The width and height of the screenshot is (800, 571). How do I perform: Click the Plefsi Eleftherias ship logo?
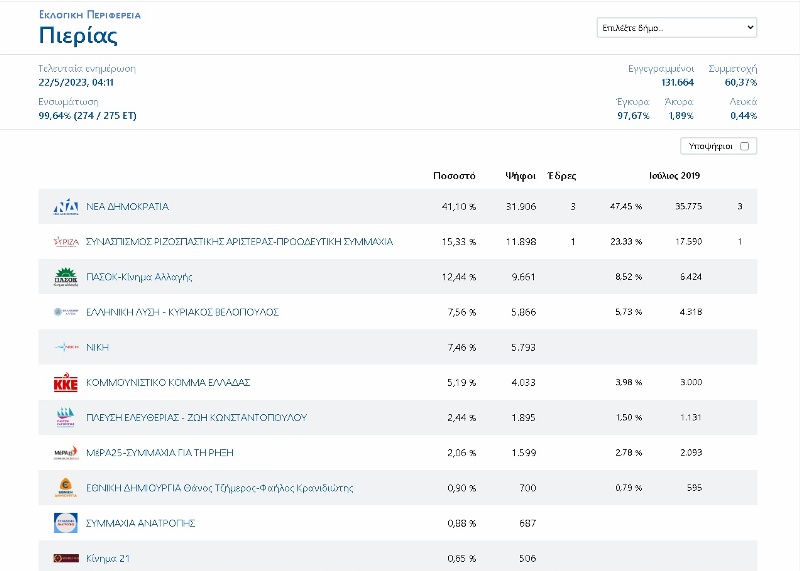[x=66, y=417]
